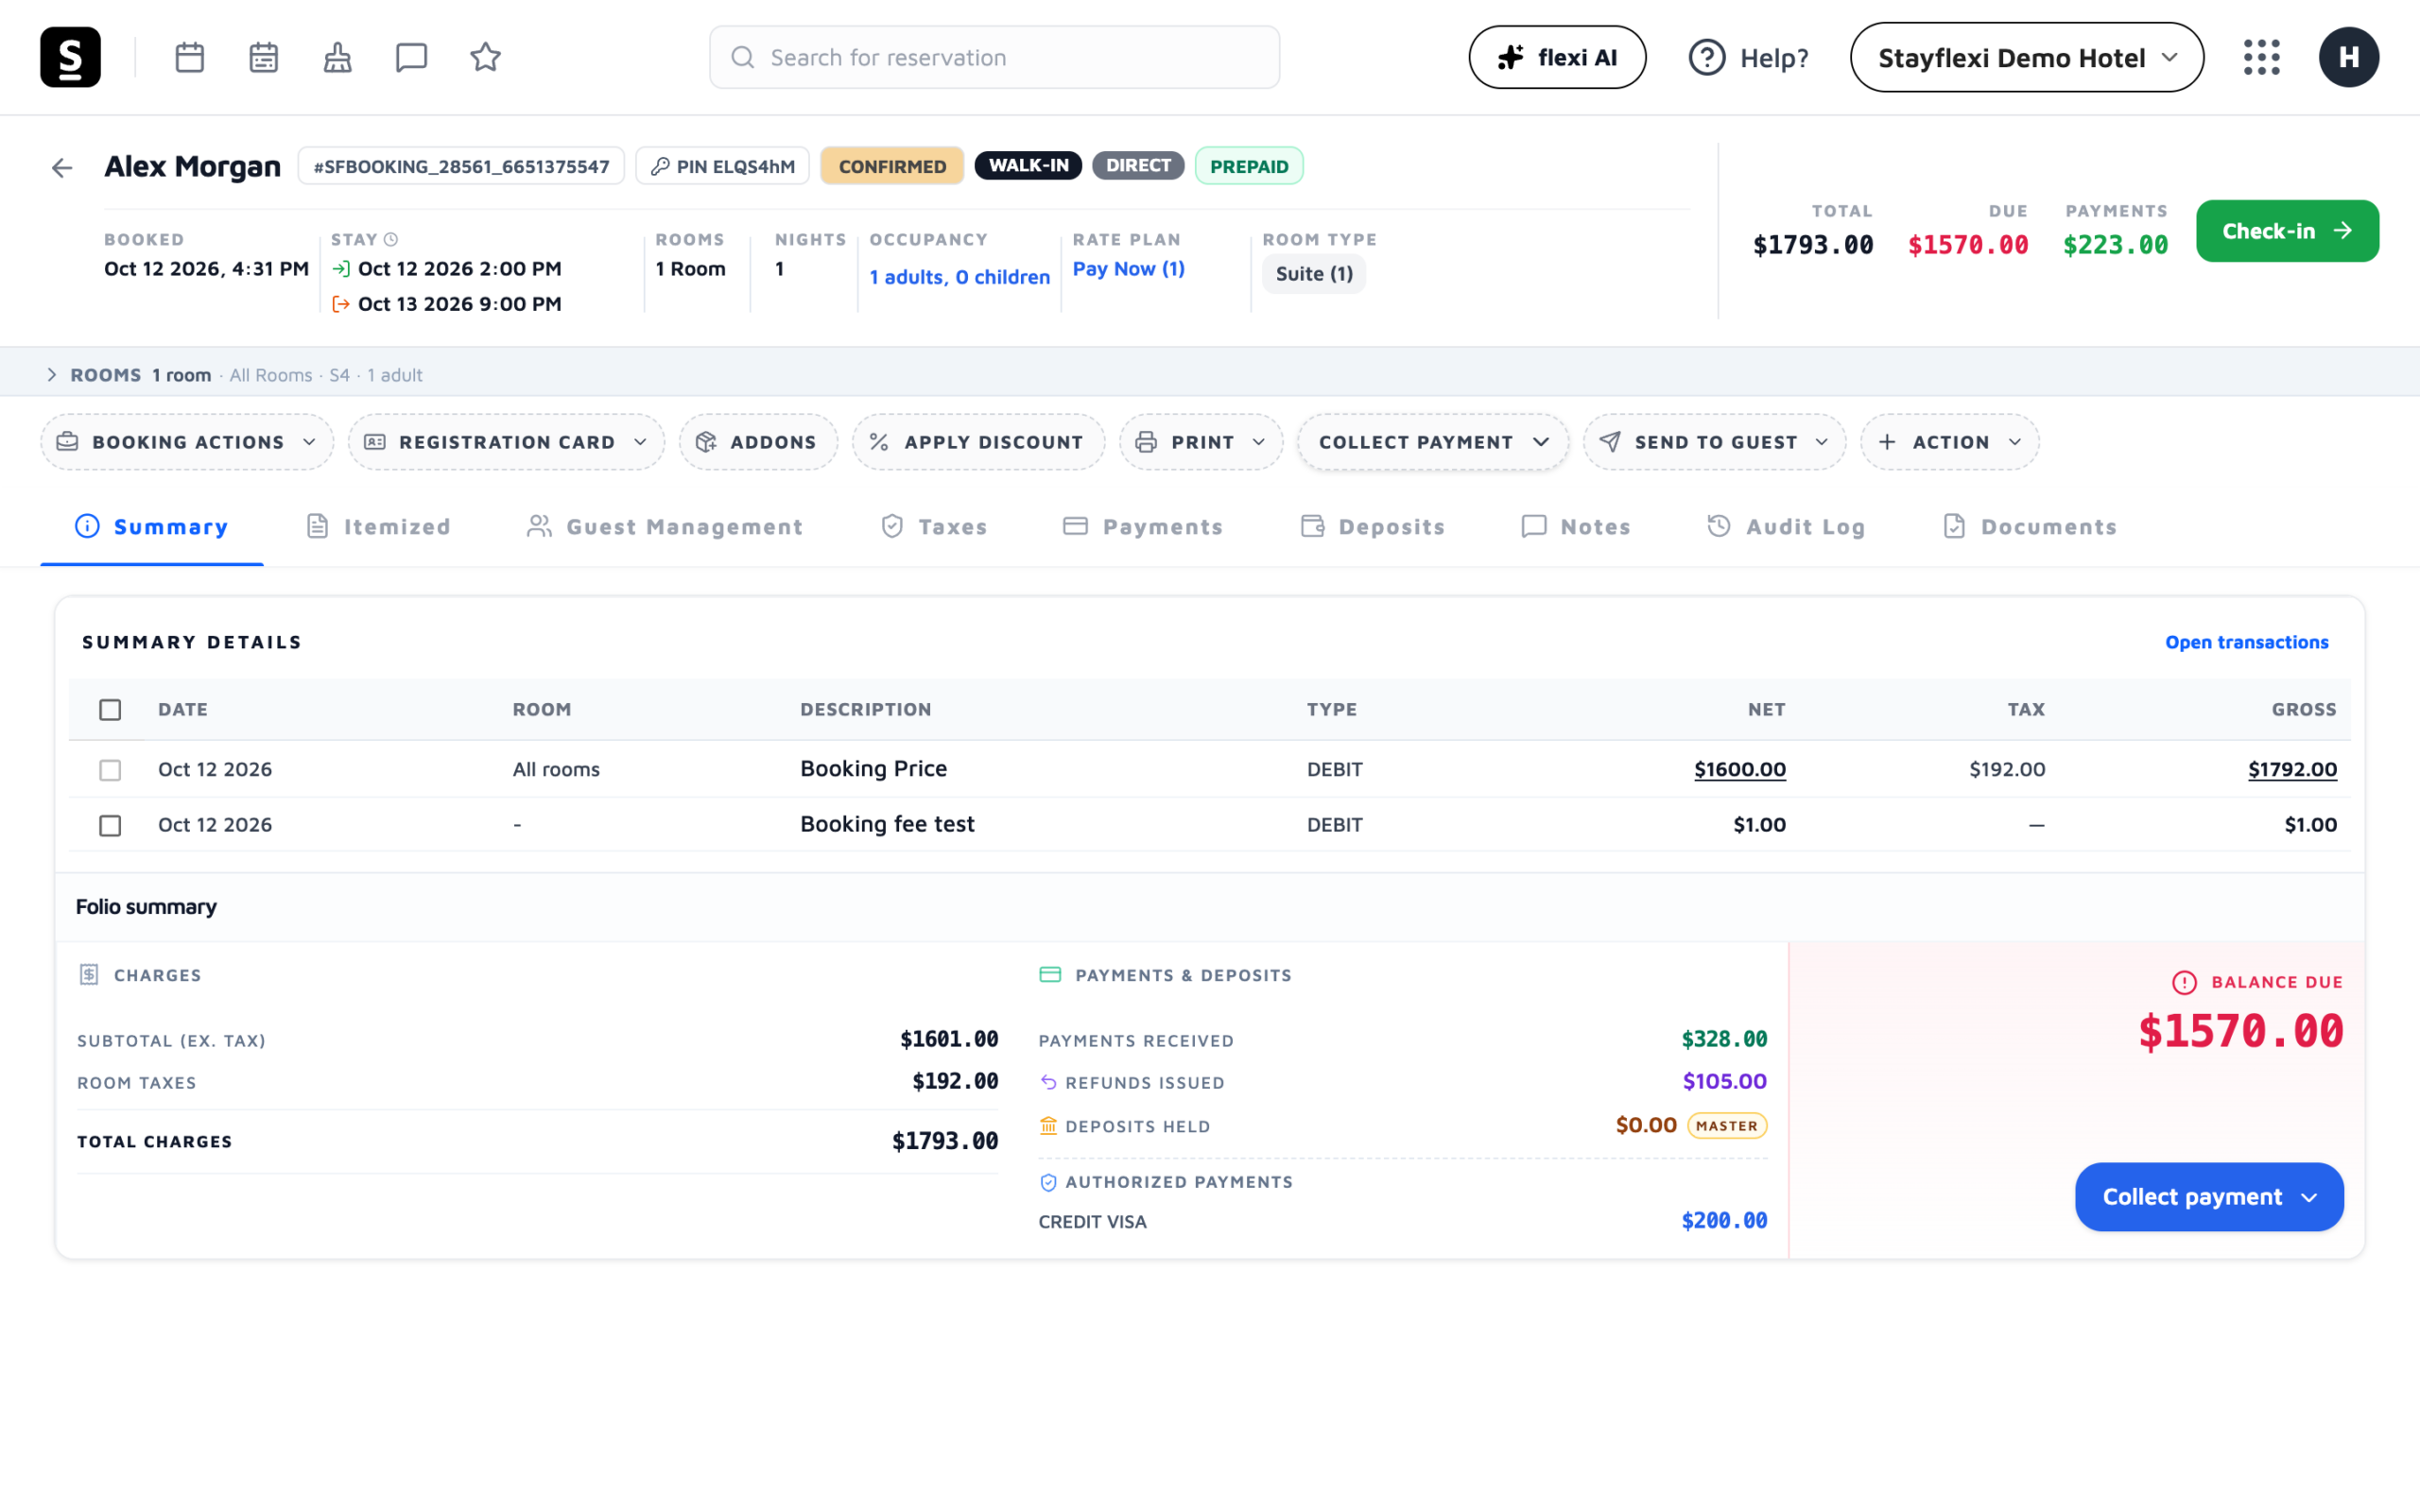
Task: Switch to the Deposits tab
Action: click(x=1372, y=527)
